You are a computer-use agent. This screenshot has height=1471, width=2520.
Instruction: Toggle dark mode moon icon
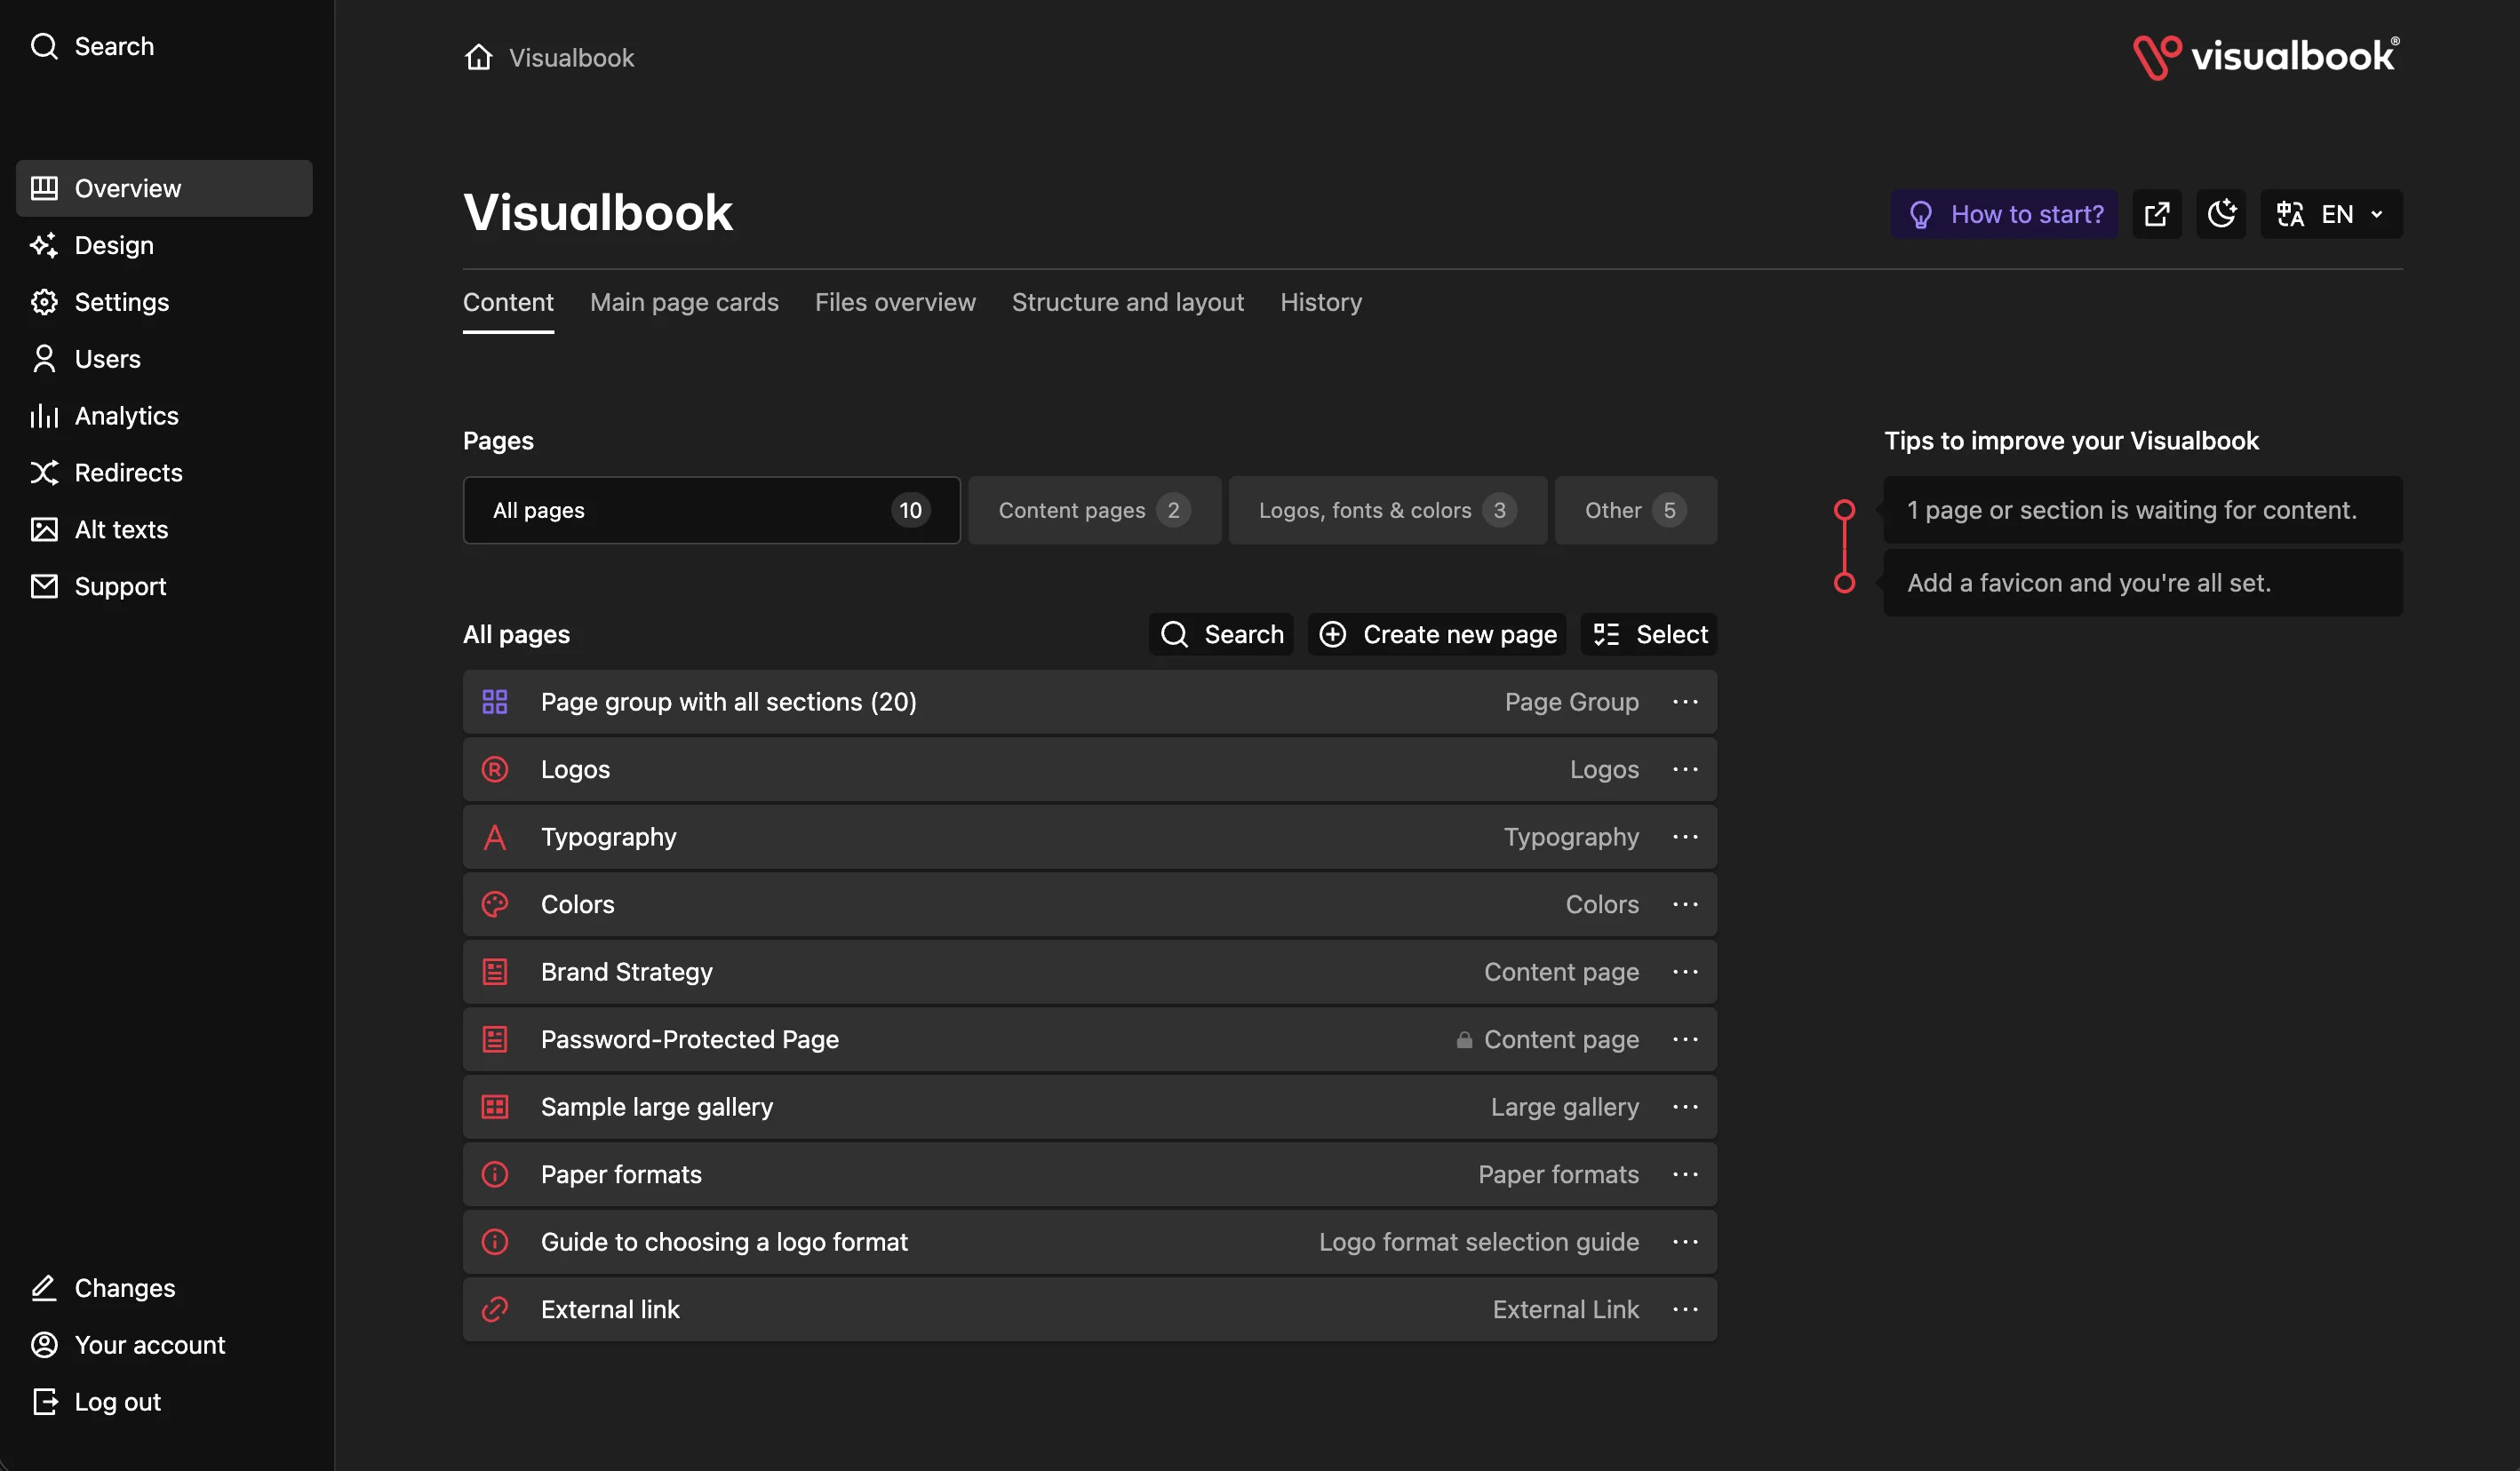click(x=2221, y=214)
